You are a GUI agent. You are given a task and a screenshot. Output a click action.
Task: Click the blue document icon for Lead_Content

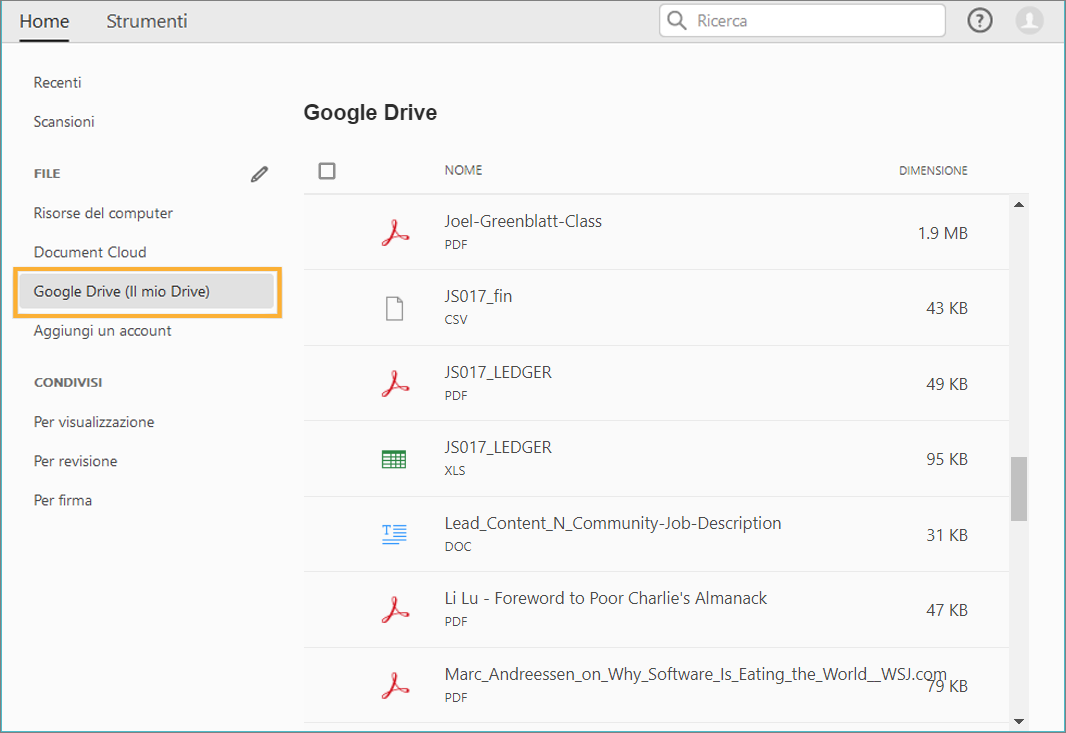click(395, 534)
